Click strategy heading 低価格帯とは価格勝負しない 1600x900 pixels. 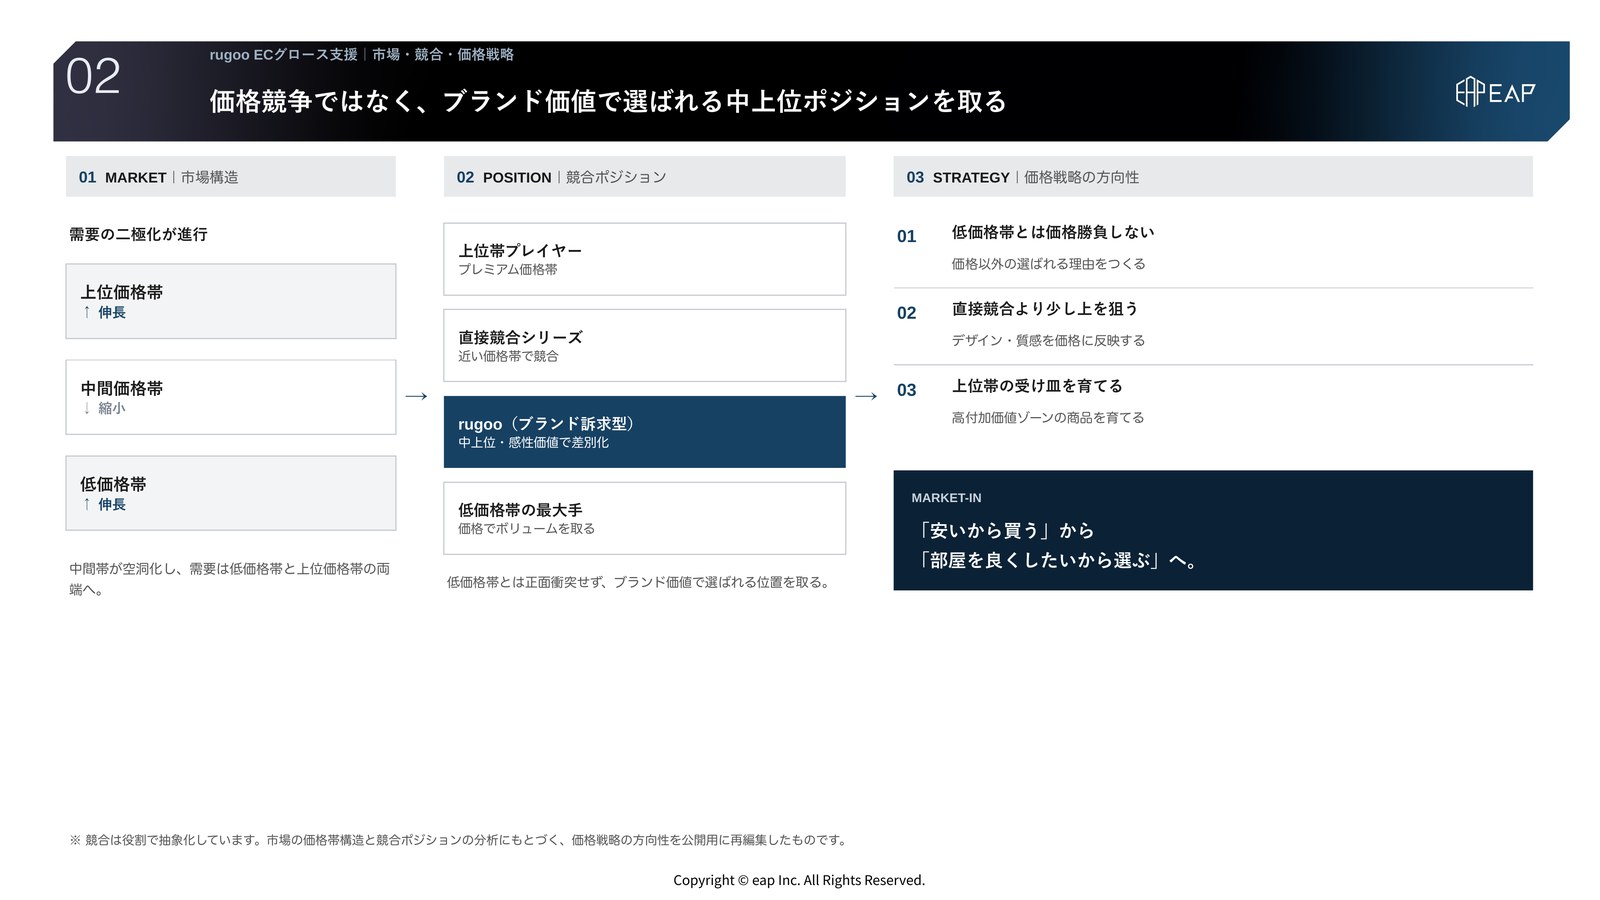(1053, 232)
